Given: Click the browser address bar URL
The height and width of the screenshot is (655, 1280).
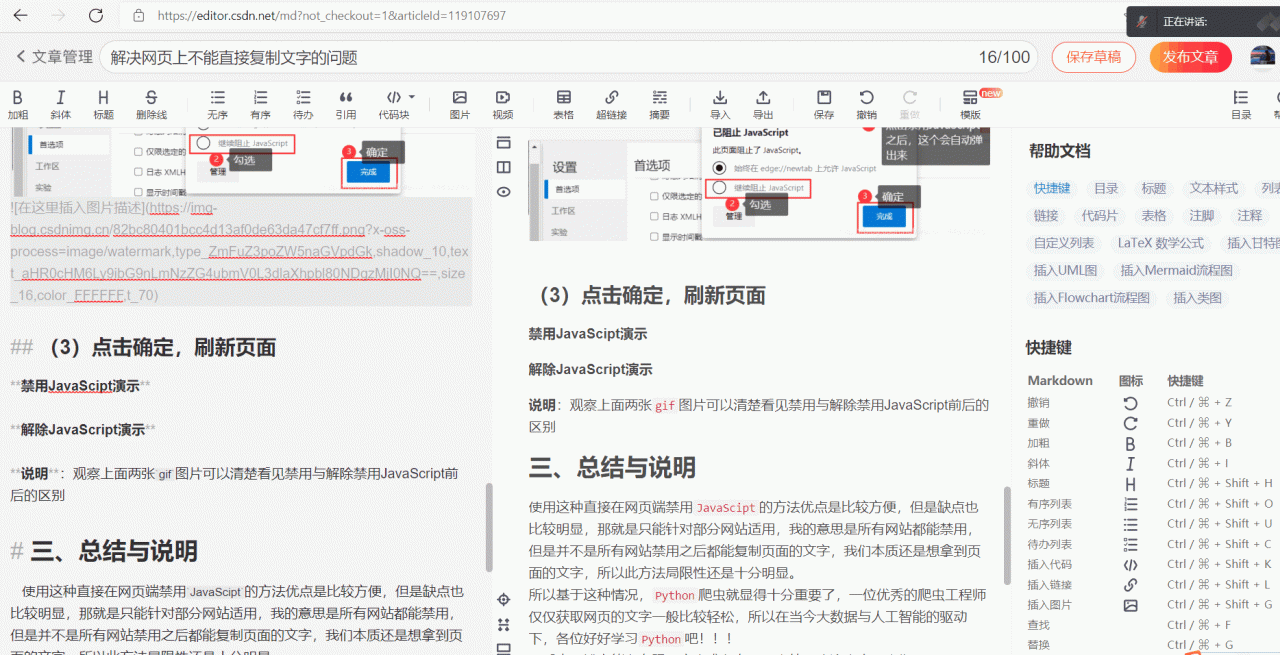Looking at the screenshot, I should [x=332, y=16].
